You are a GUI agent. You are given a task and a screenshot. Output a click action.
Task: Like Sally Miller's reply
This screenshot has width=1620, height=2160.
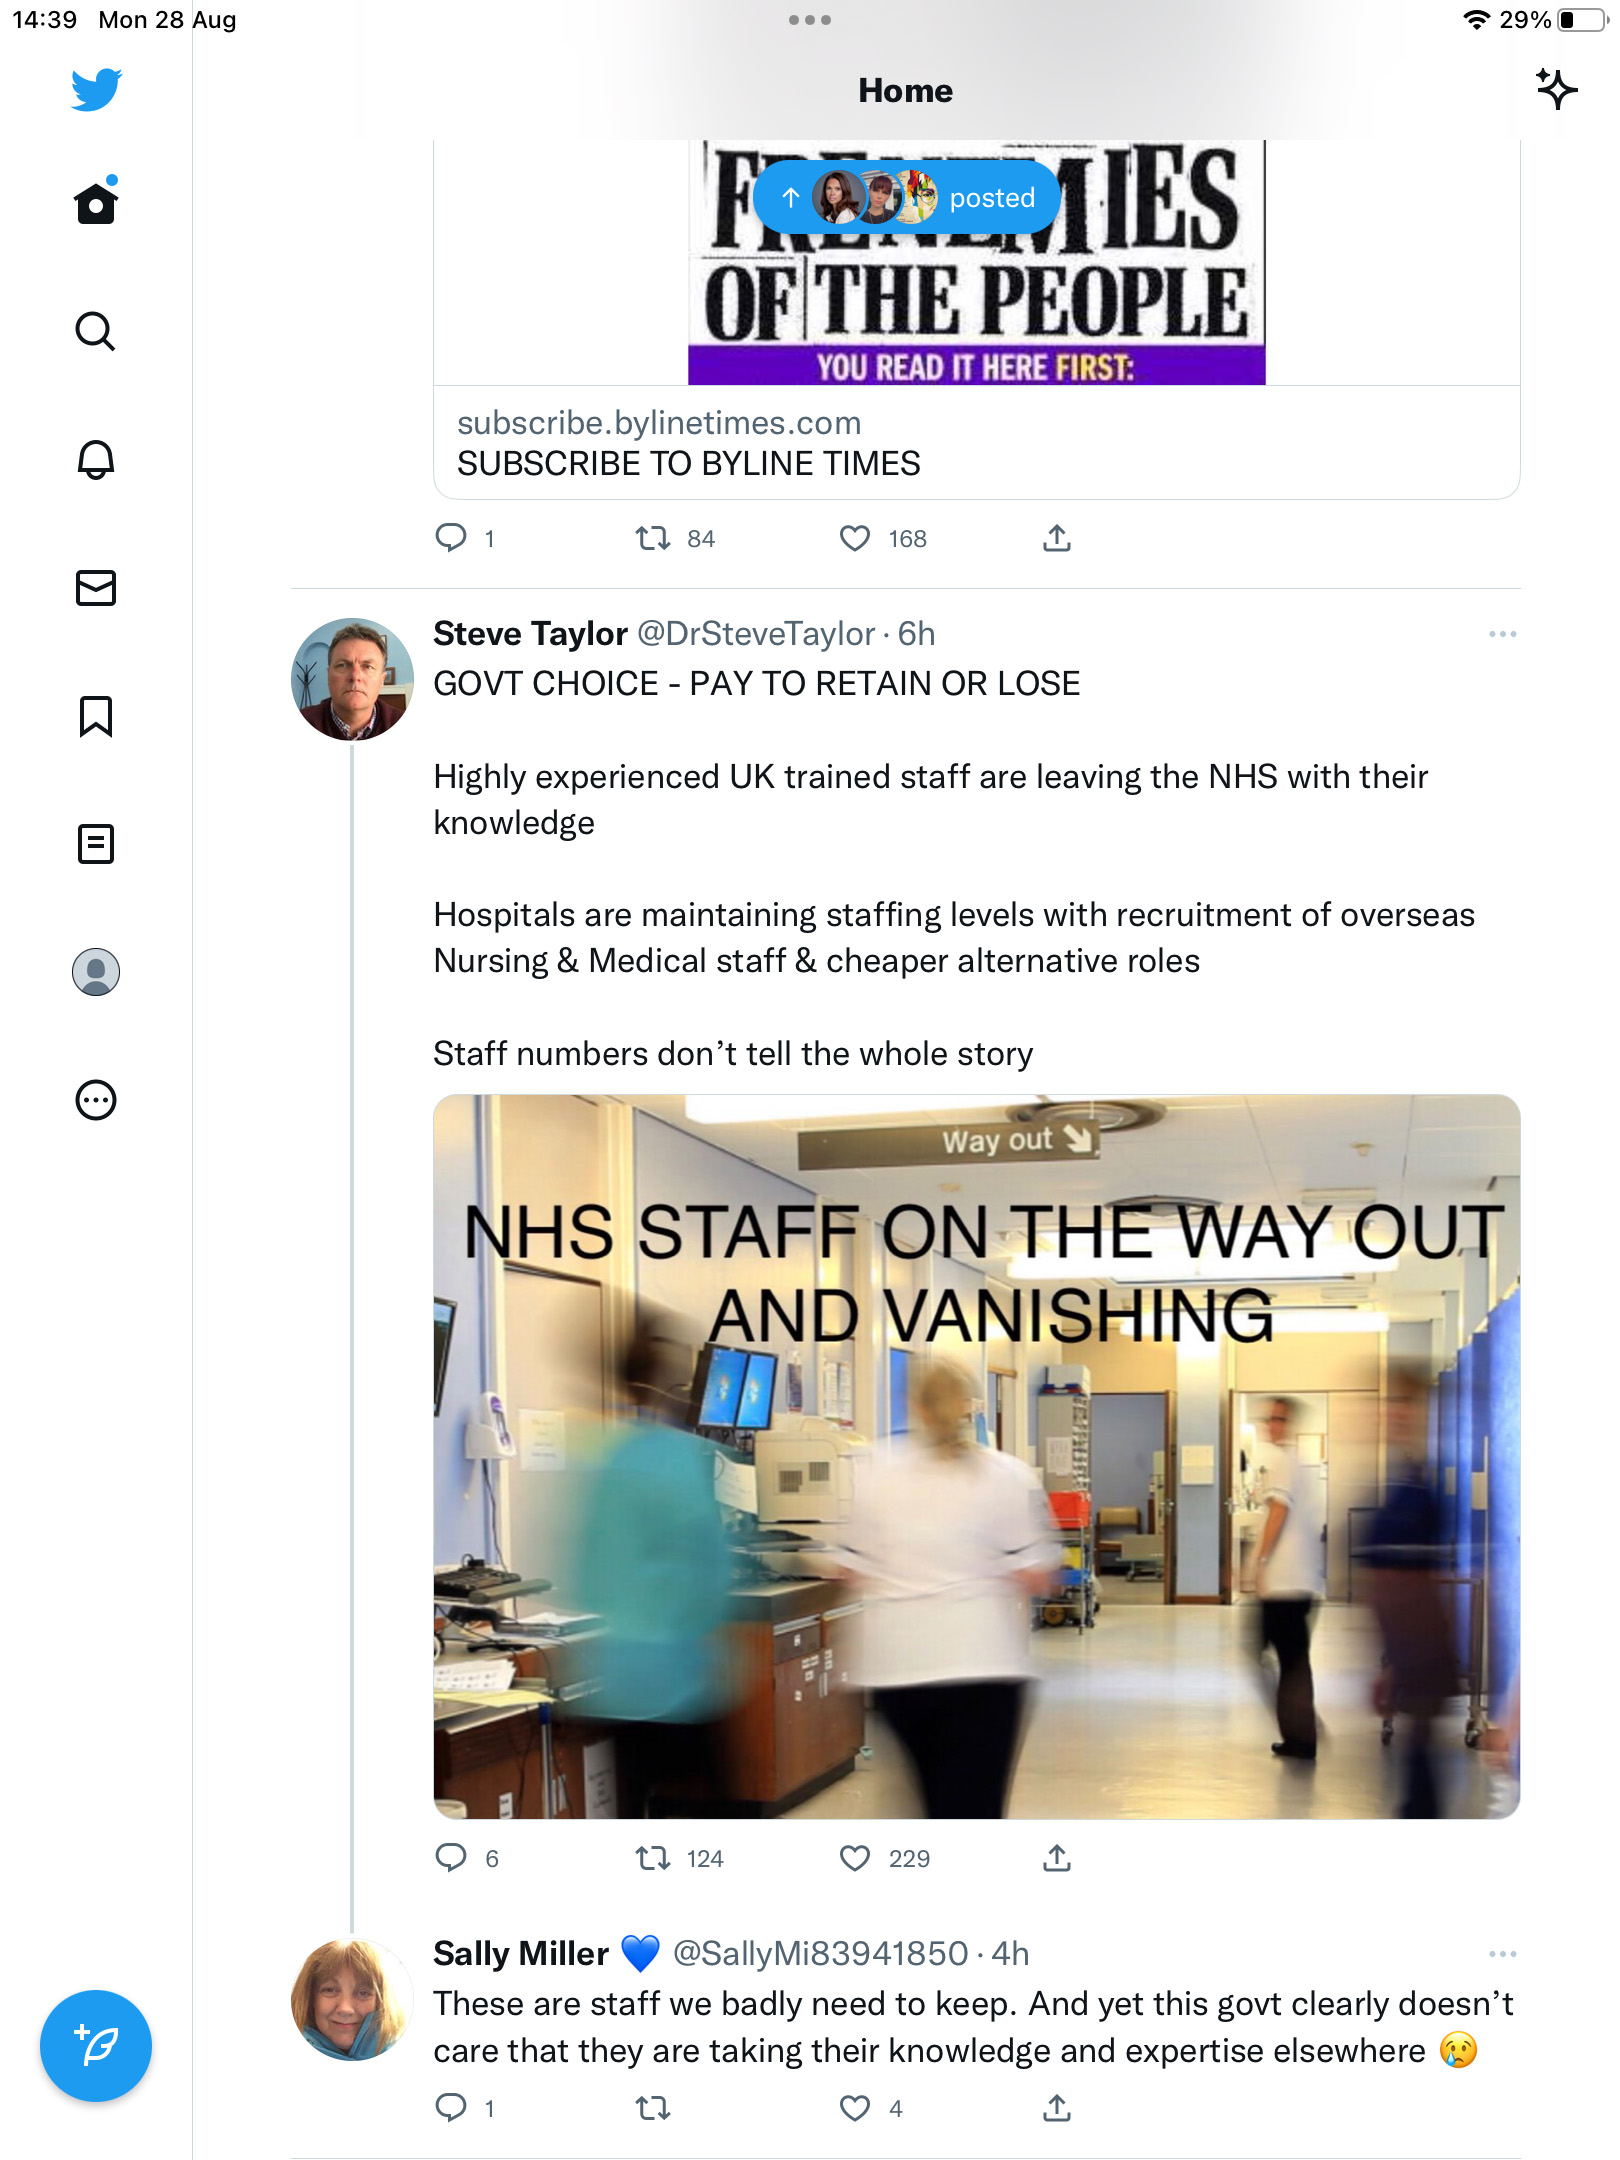[x=854, y=2108]
